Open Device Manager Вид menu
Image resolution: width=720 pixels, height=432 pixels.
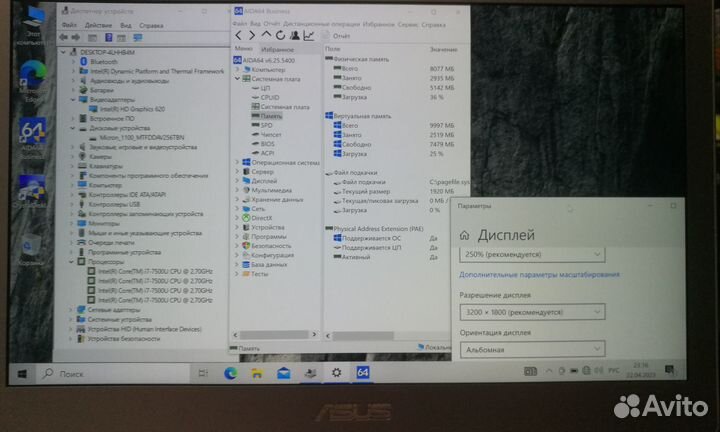coord(126,25)
